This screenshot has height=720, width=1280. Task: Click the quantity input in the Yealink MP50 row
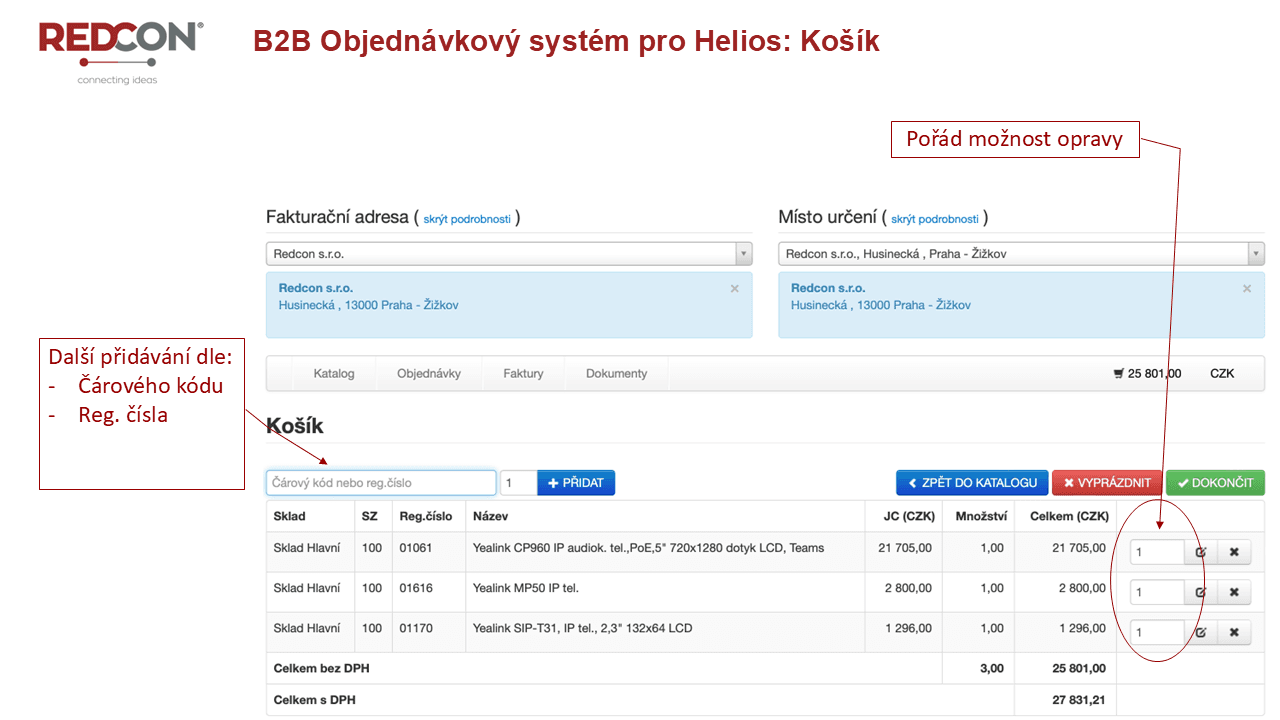(1157, 592)
